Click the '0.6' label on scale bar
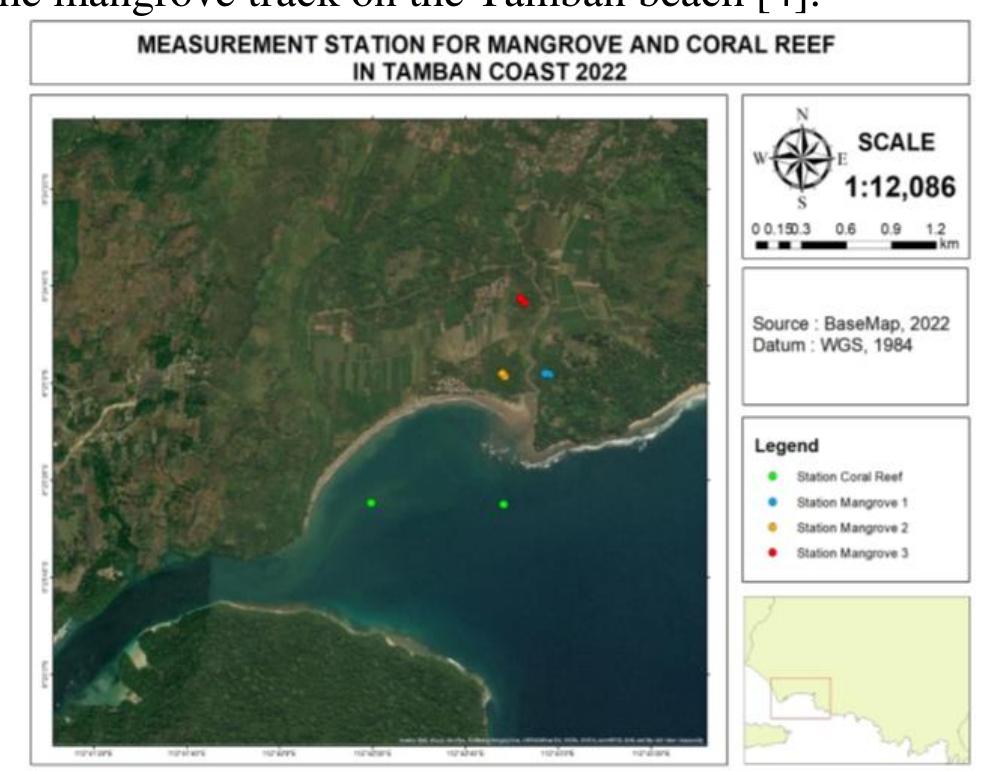This screenshot has height=771, width=995. coord(845,229)
